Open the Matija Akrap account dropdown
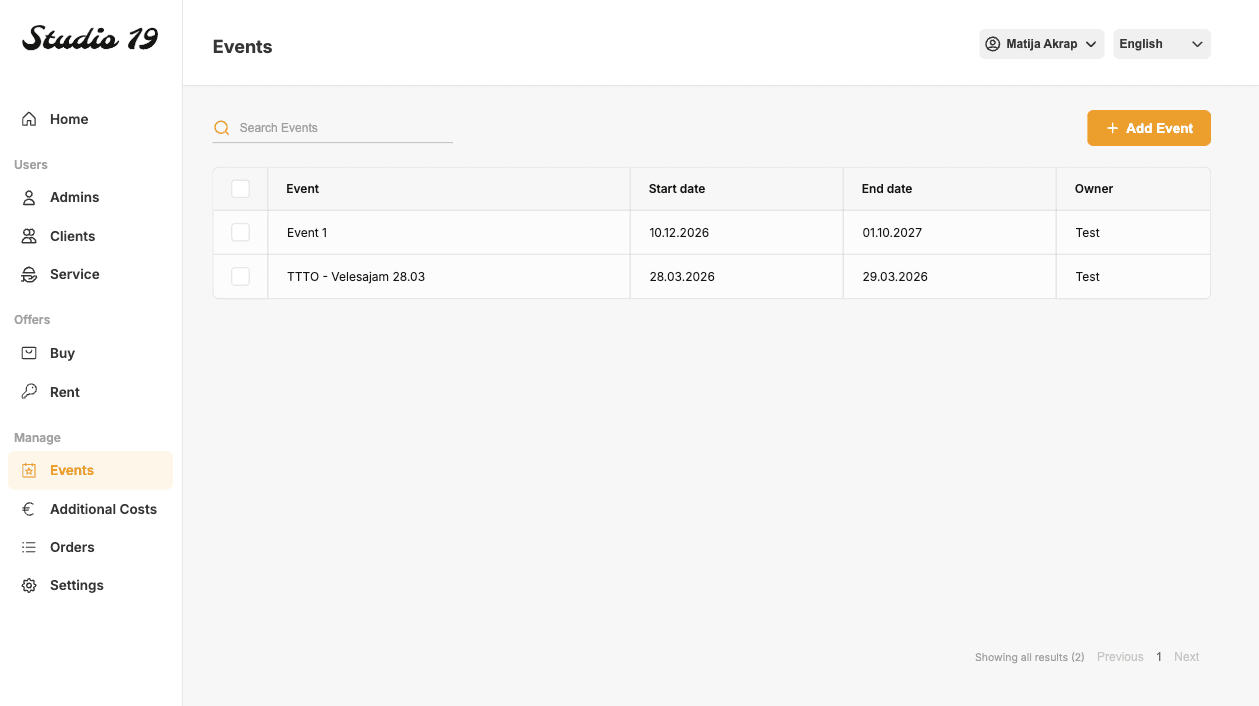This screenshot has height=706, width=1259. (x=1041, y=43)
